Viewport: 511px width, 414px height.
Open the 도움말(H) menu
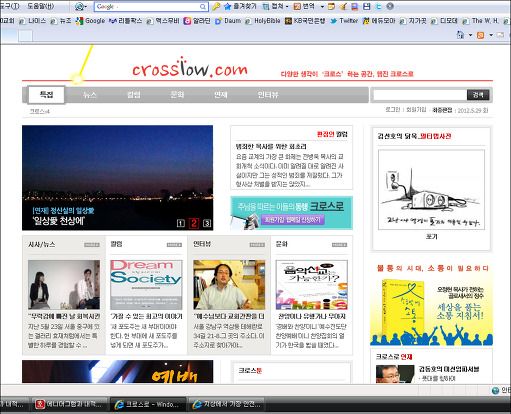click(40, 6)
